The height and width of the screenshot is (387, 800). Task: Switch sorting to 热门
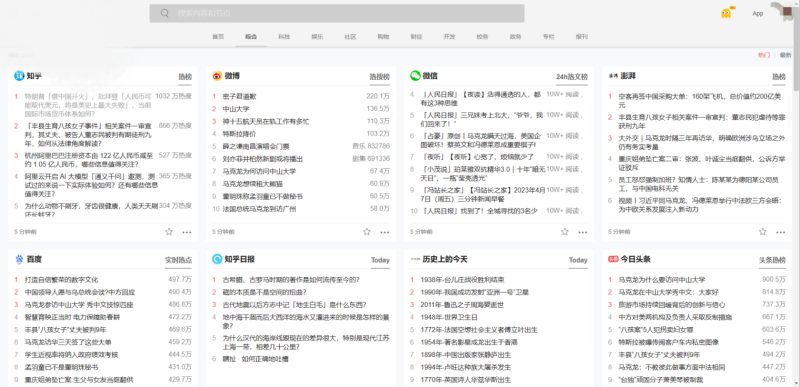(x=764, y=55)
